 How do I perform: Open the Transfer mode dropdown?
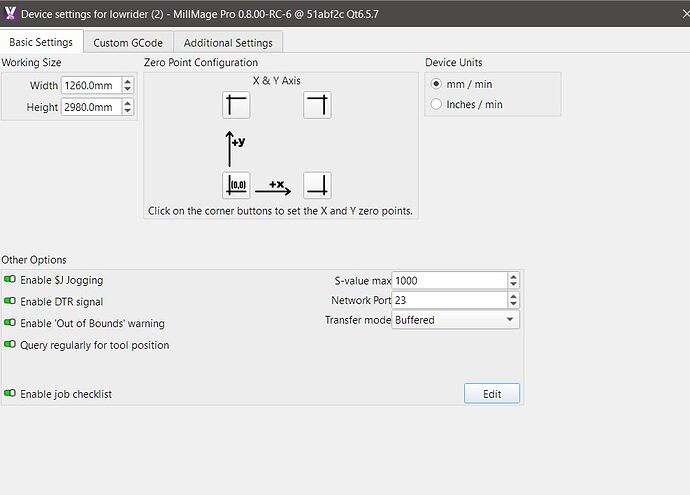click(x=455, y=320)
